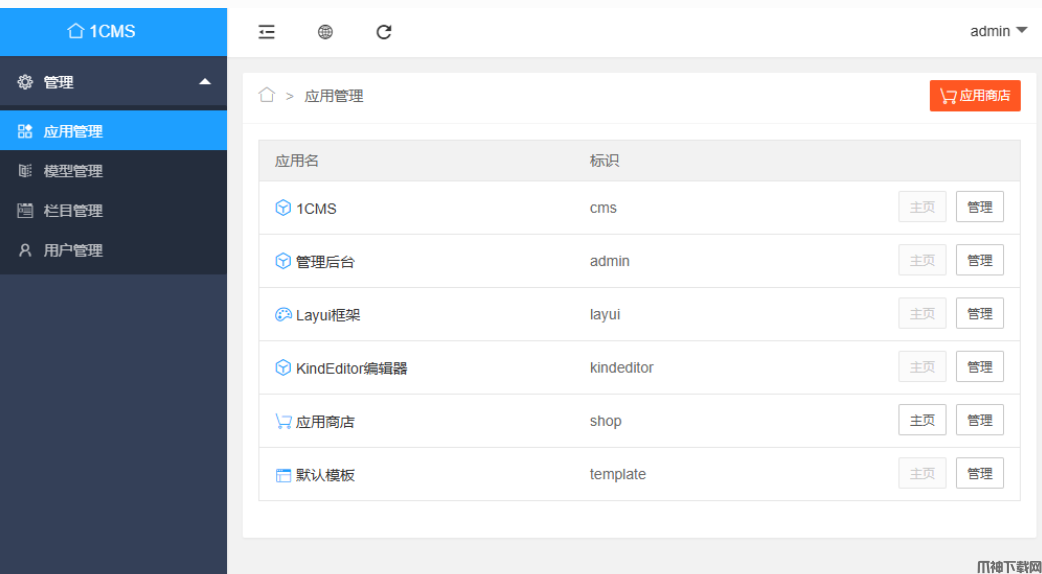
Task: Click the template icon beside 默认模板
Action: (283, 475)
